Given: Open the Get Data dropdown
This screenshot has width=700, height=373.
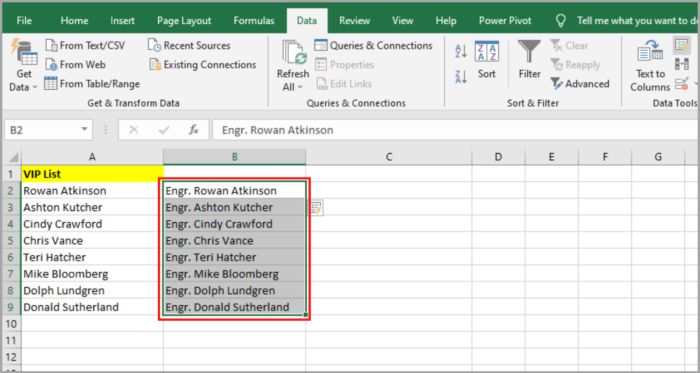Looking at the screenshot, I should 24,65.
